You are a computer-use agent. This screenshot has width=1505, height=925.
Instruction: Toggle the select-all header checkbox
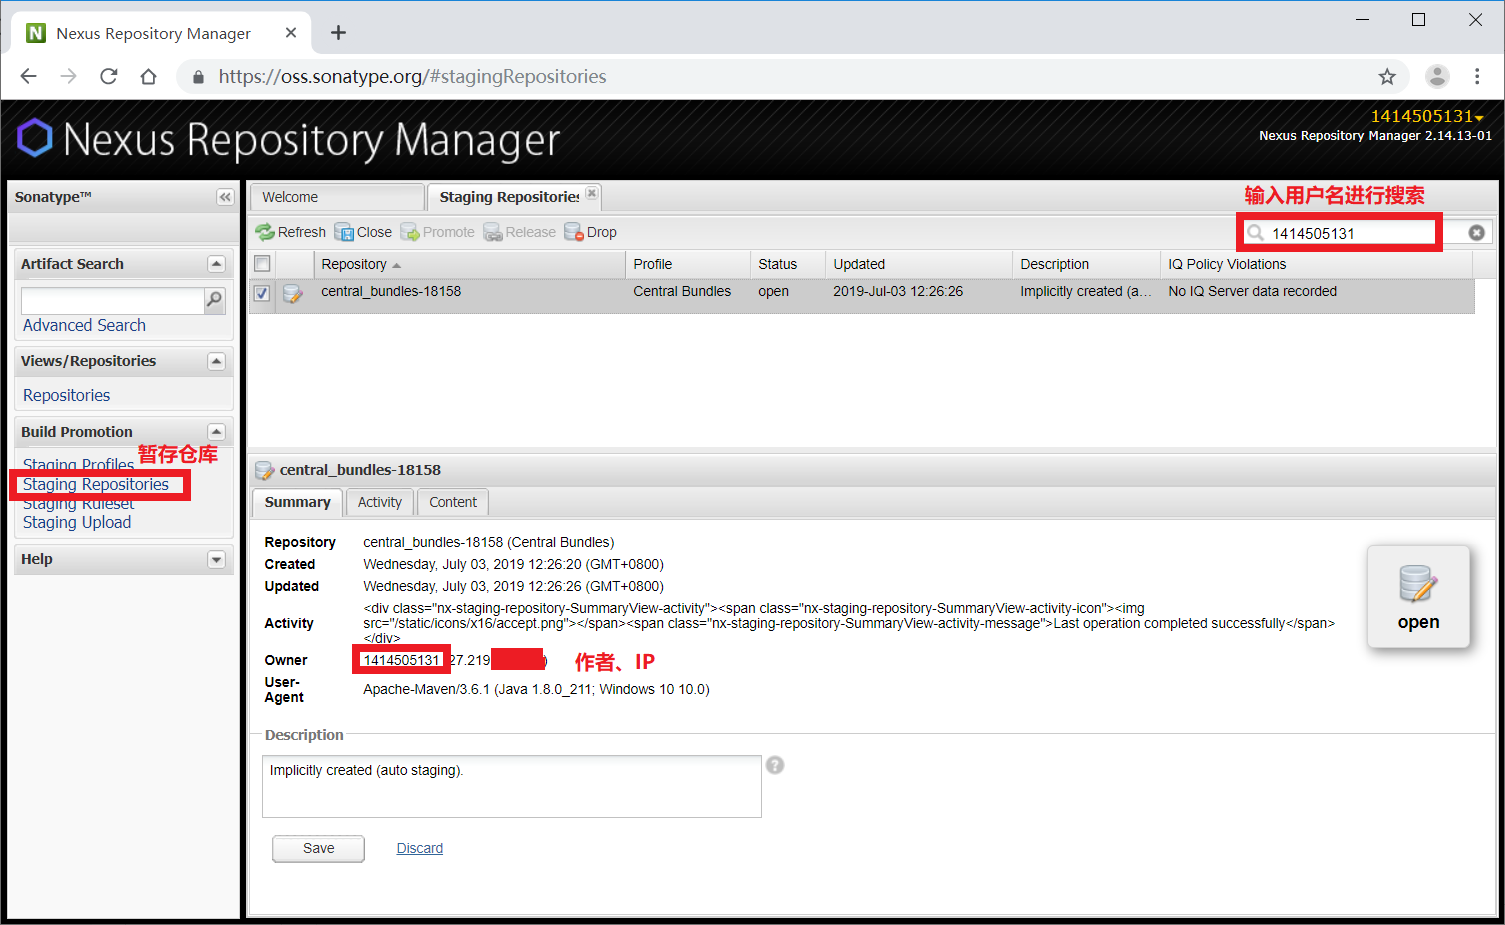point(262,264)
